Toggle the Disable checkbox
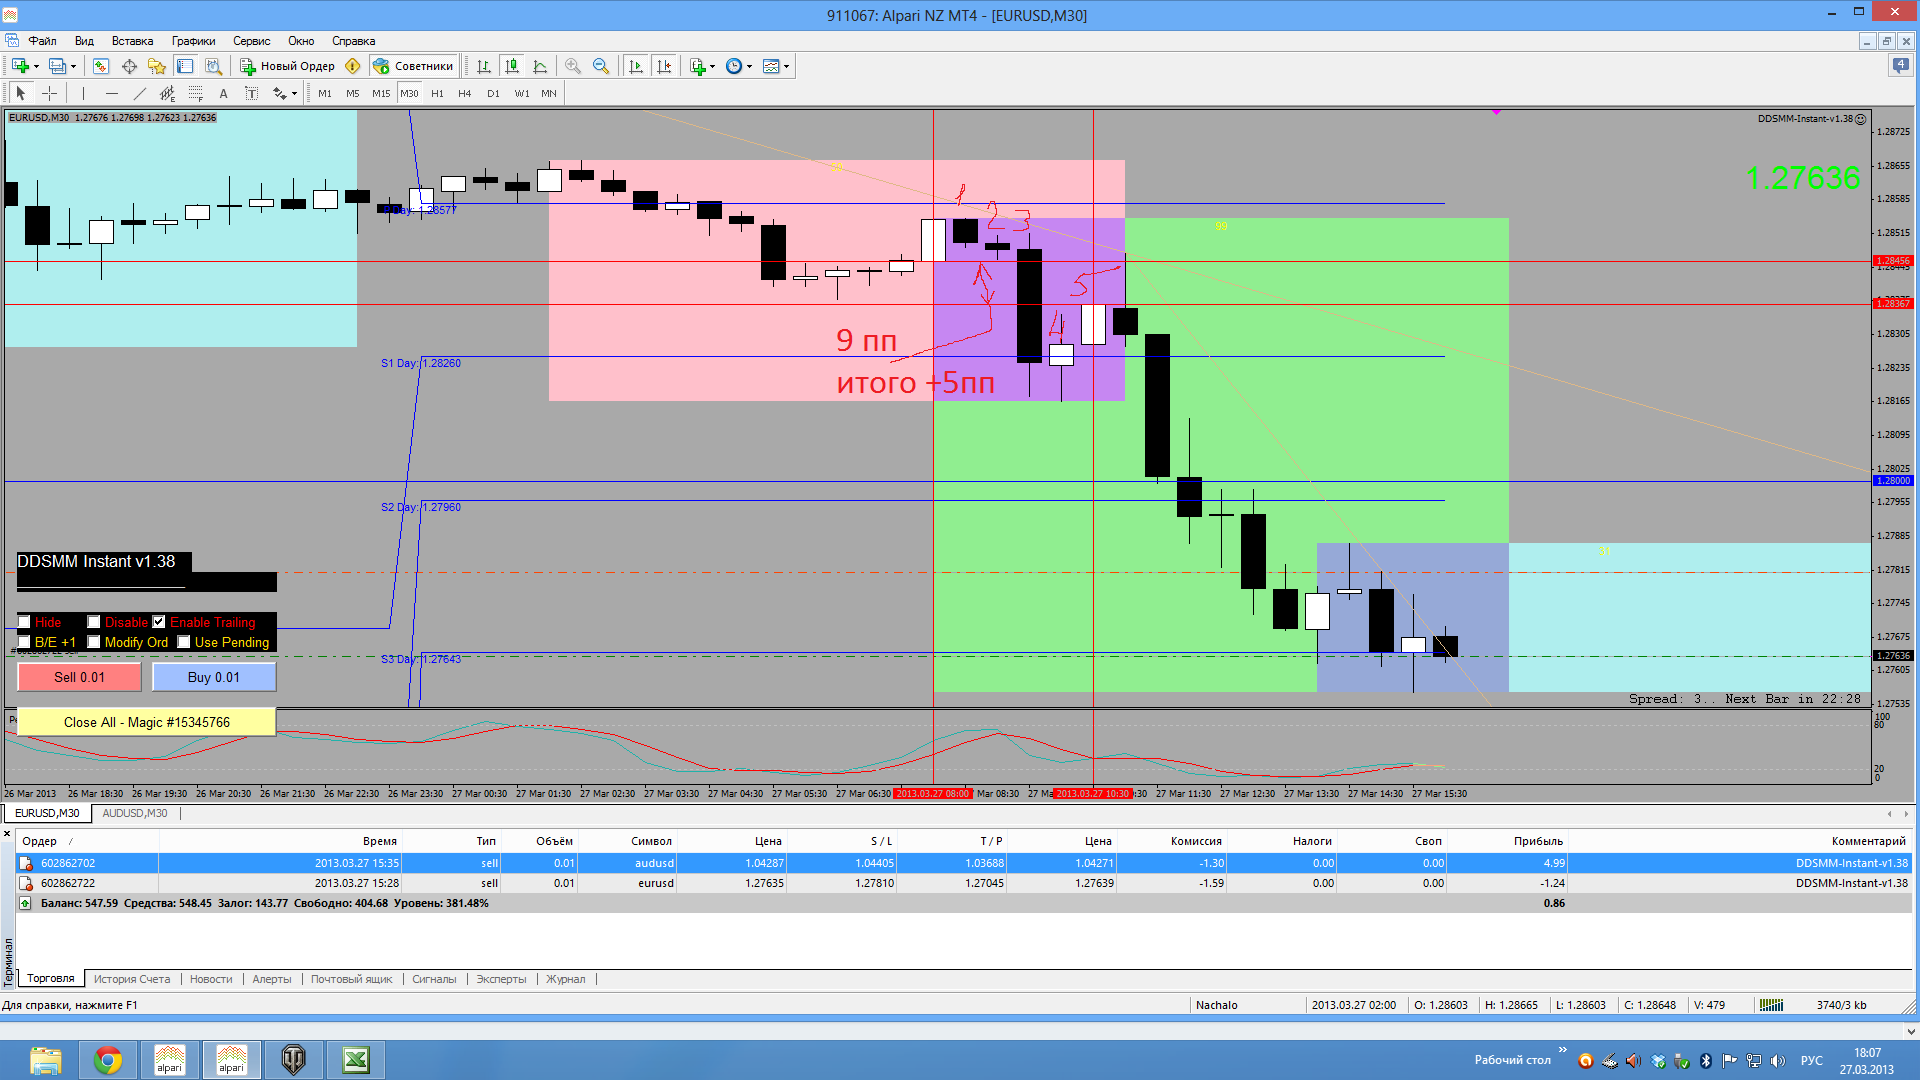 coord(94,622)
